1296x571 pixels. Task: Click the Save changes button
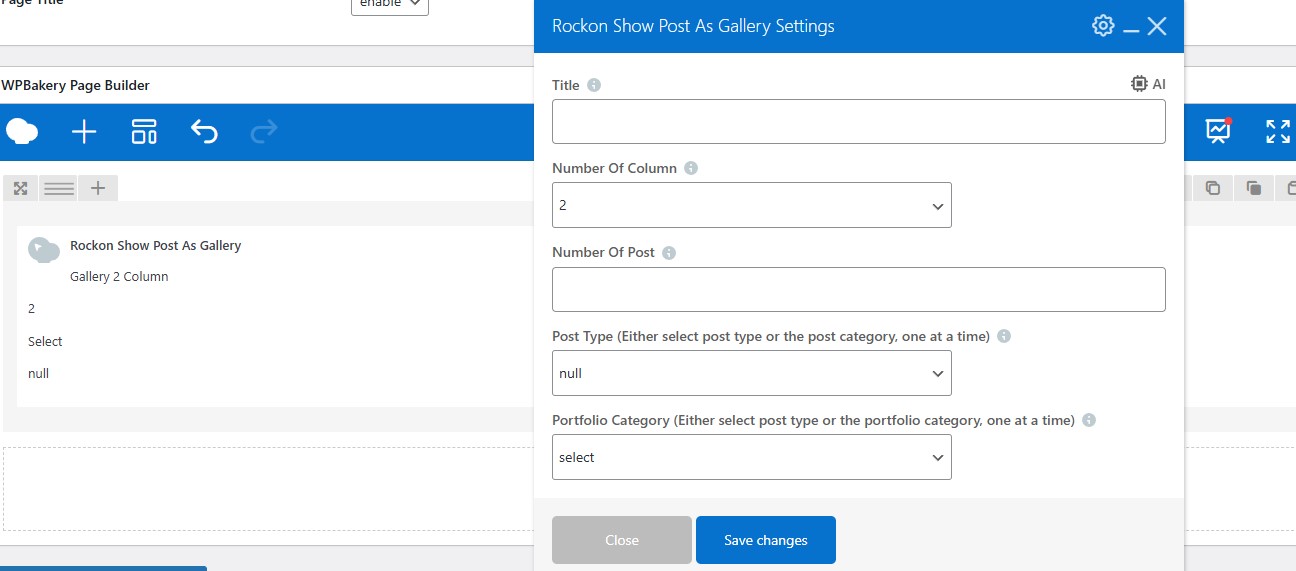click(765, 540)
